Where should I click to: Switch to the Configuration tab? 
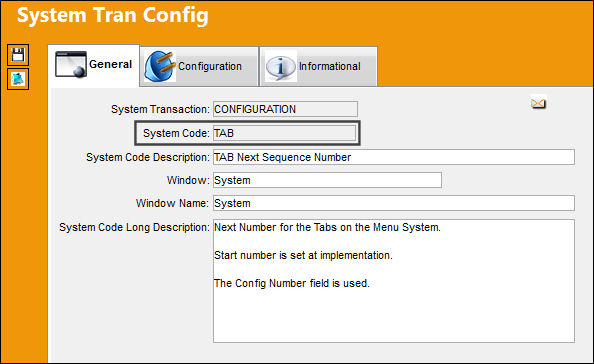(199, 67)
